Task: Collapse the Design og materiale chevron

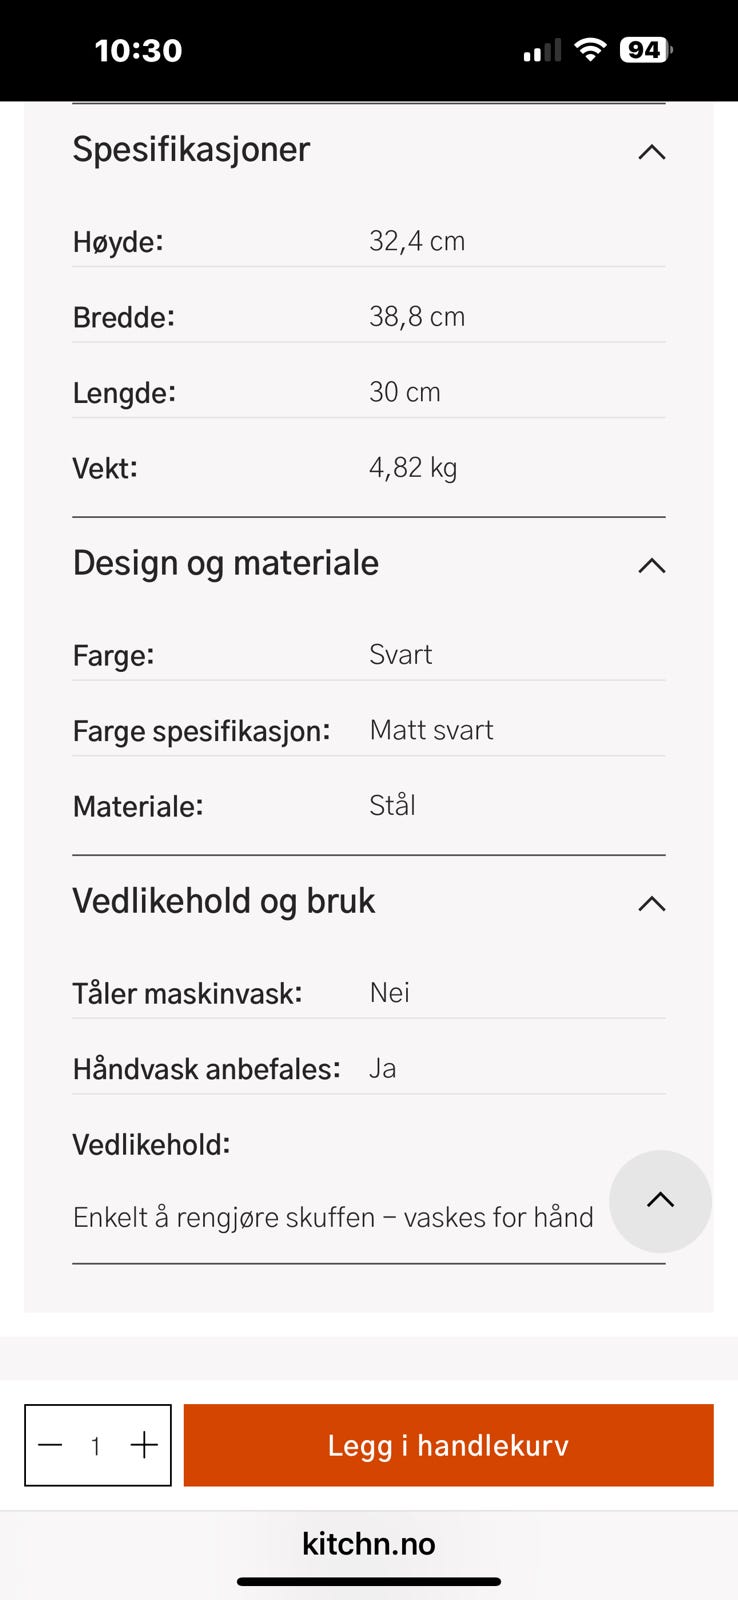Action: point(651,566)
